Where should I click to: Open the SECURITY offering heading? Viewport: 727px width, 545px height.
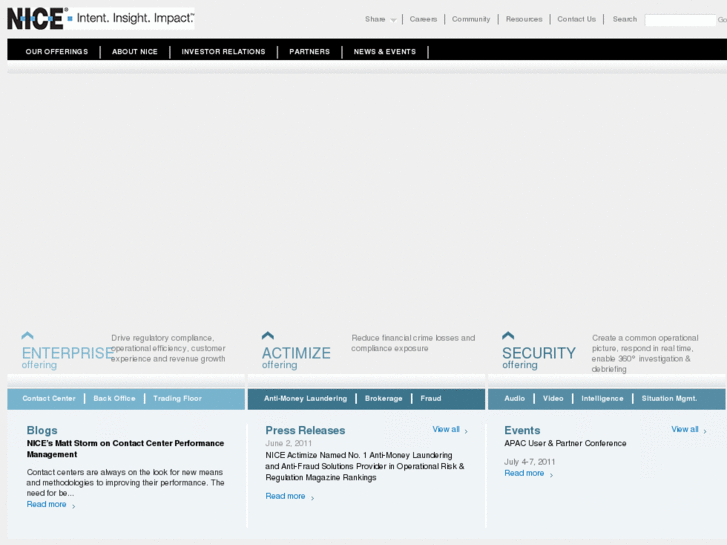click(539, 357)
